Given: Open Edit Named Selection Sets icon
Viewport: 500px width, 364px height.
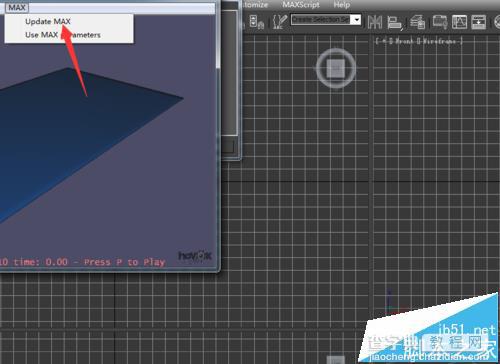Looking at the screenshot, I should [280, 22].
